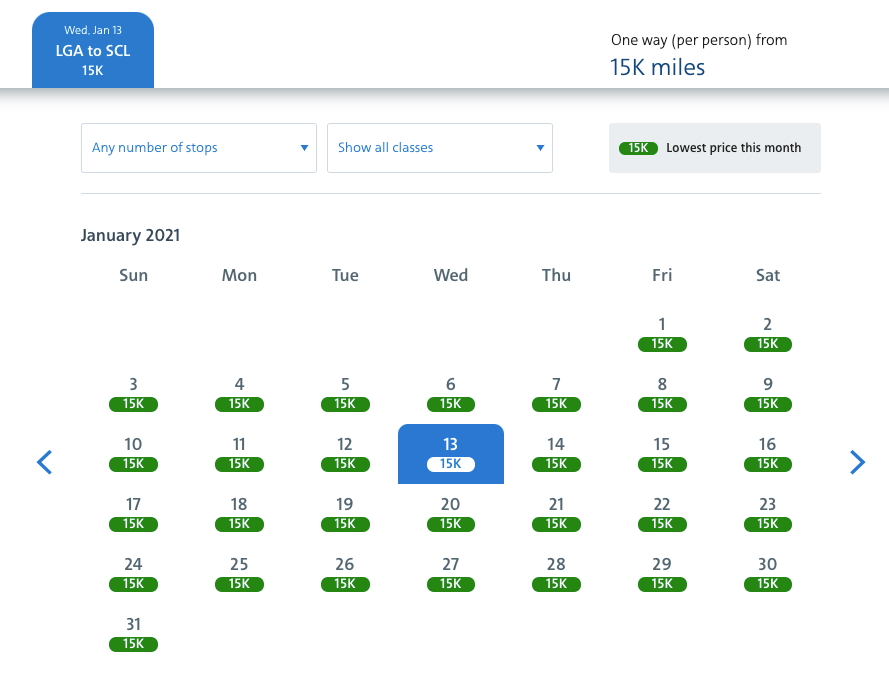Choose Saturday January 2 date
The image size is (889, 674).
[768, 333]
